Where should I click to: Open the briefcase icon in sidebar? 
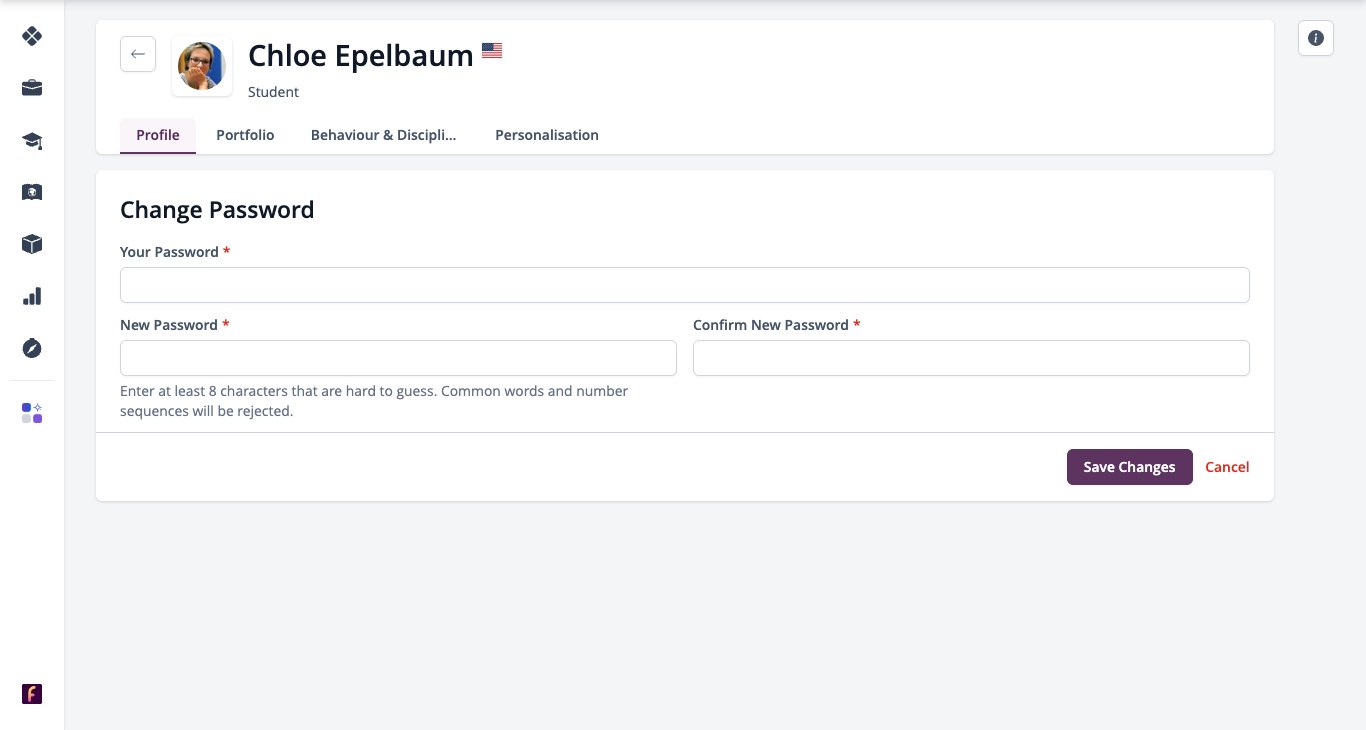pos(32,88)
